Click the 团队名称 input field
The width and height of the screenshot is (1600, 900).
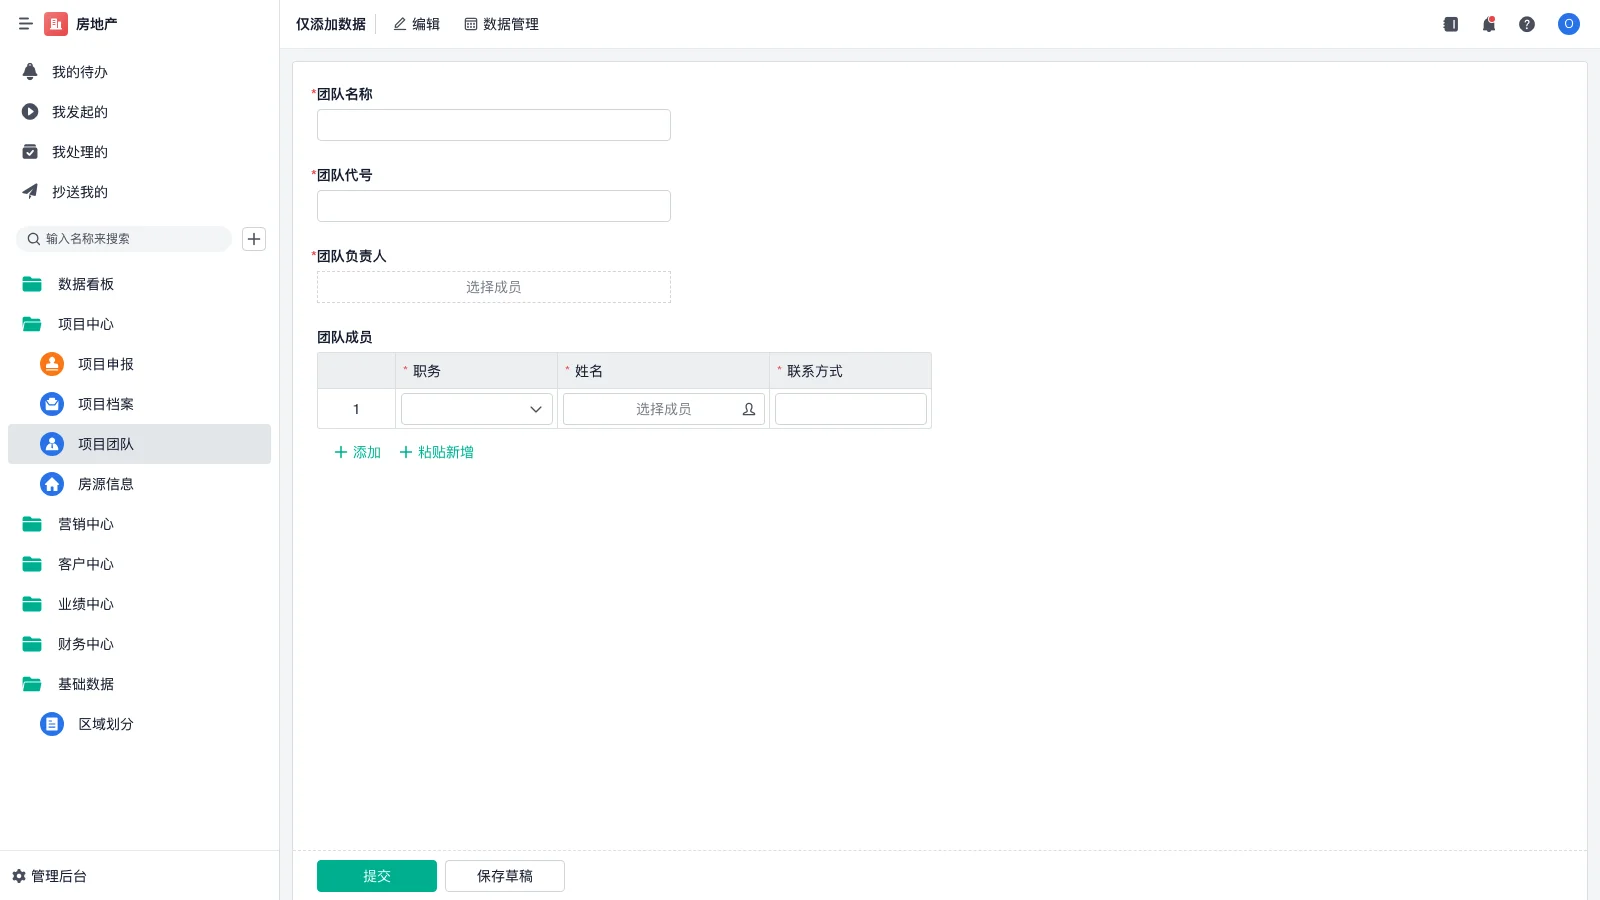coord(493,124)
